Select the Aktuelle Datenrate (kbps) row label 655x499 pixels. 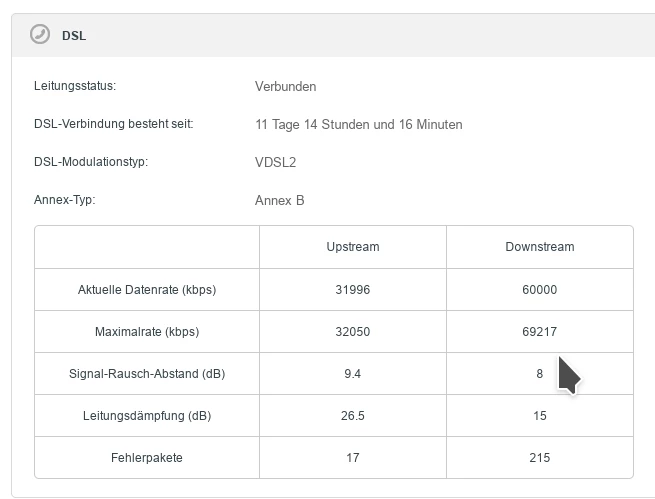[147, 290]
